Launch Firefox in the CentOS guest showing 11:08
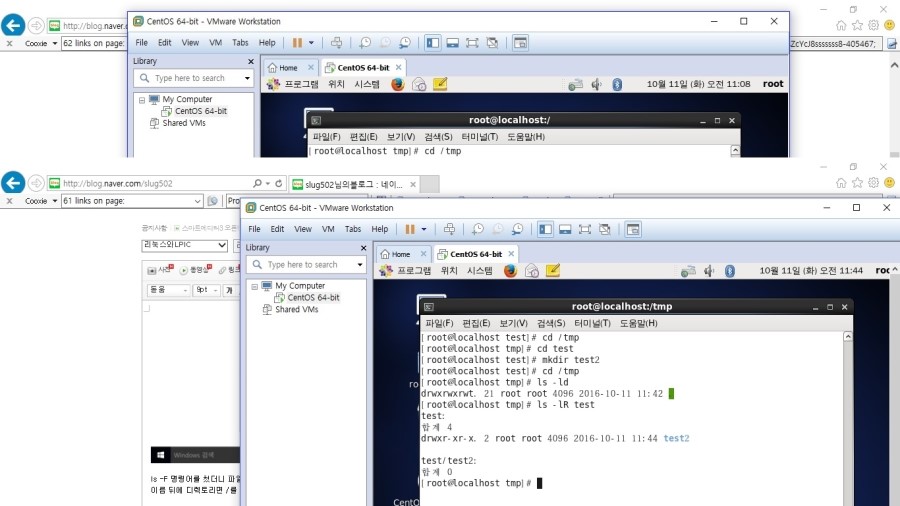Screen dimensions: 900x506 pos(398,84)
